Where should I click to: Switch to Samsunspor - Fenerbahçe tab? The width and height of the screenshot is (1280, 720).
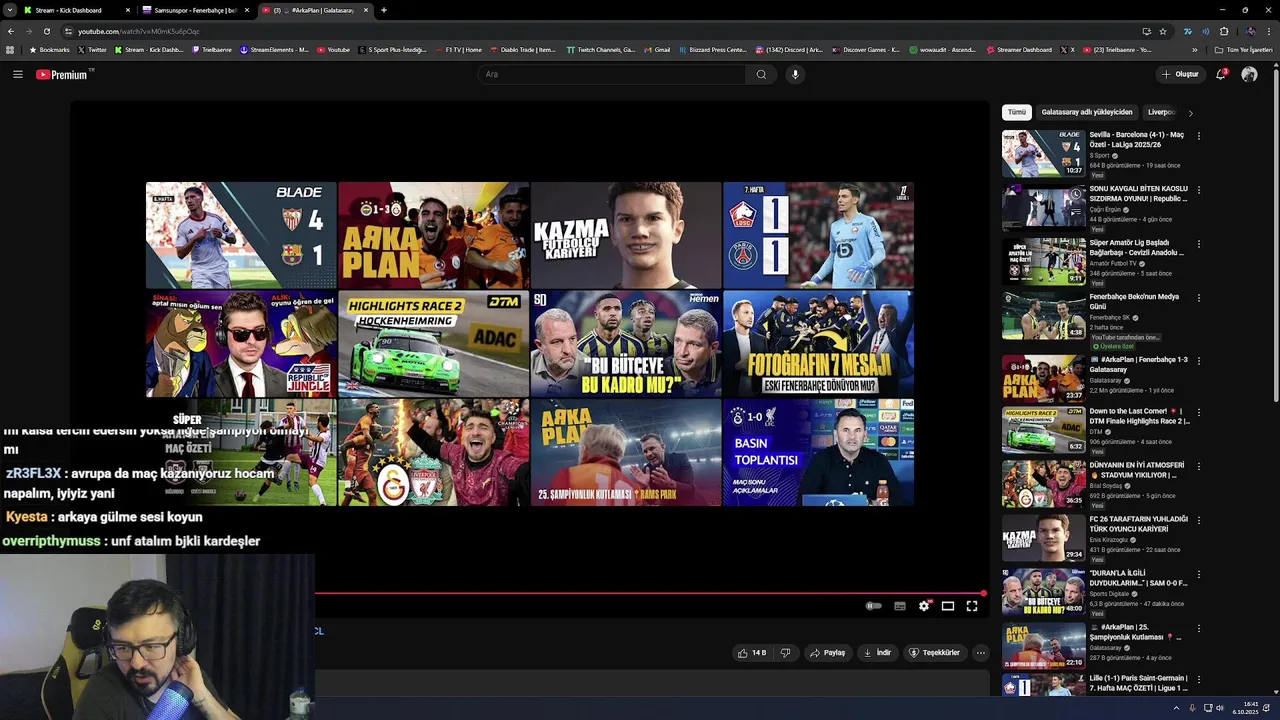pos(195,10)
